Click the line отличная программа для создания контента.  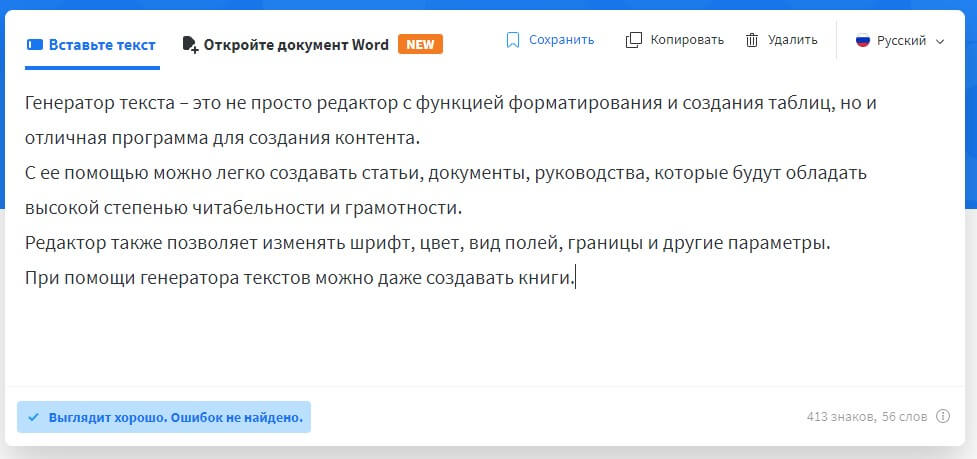point(223,138)
